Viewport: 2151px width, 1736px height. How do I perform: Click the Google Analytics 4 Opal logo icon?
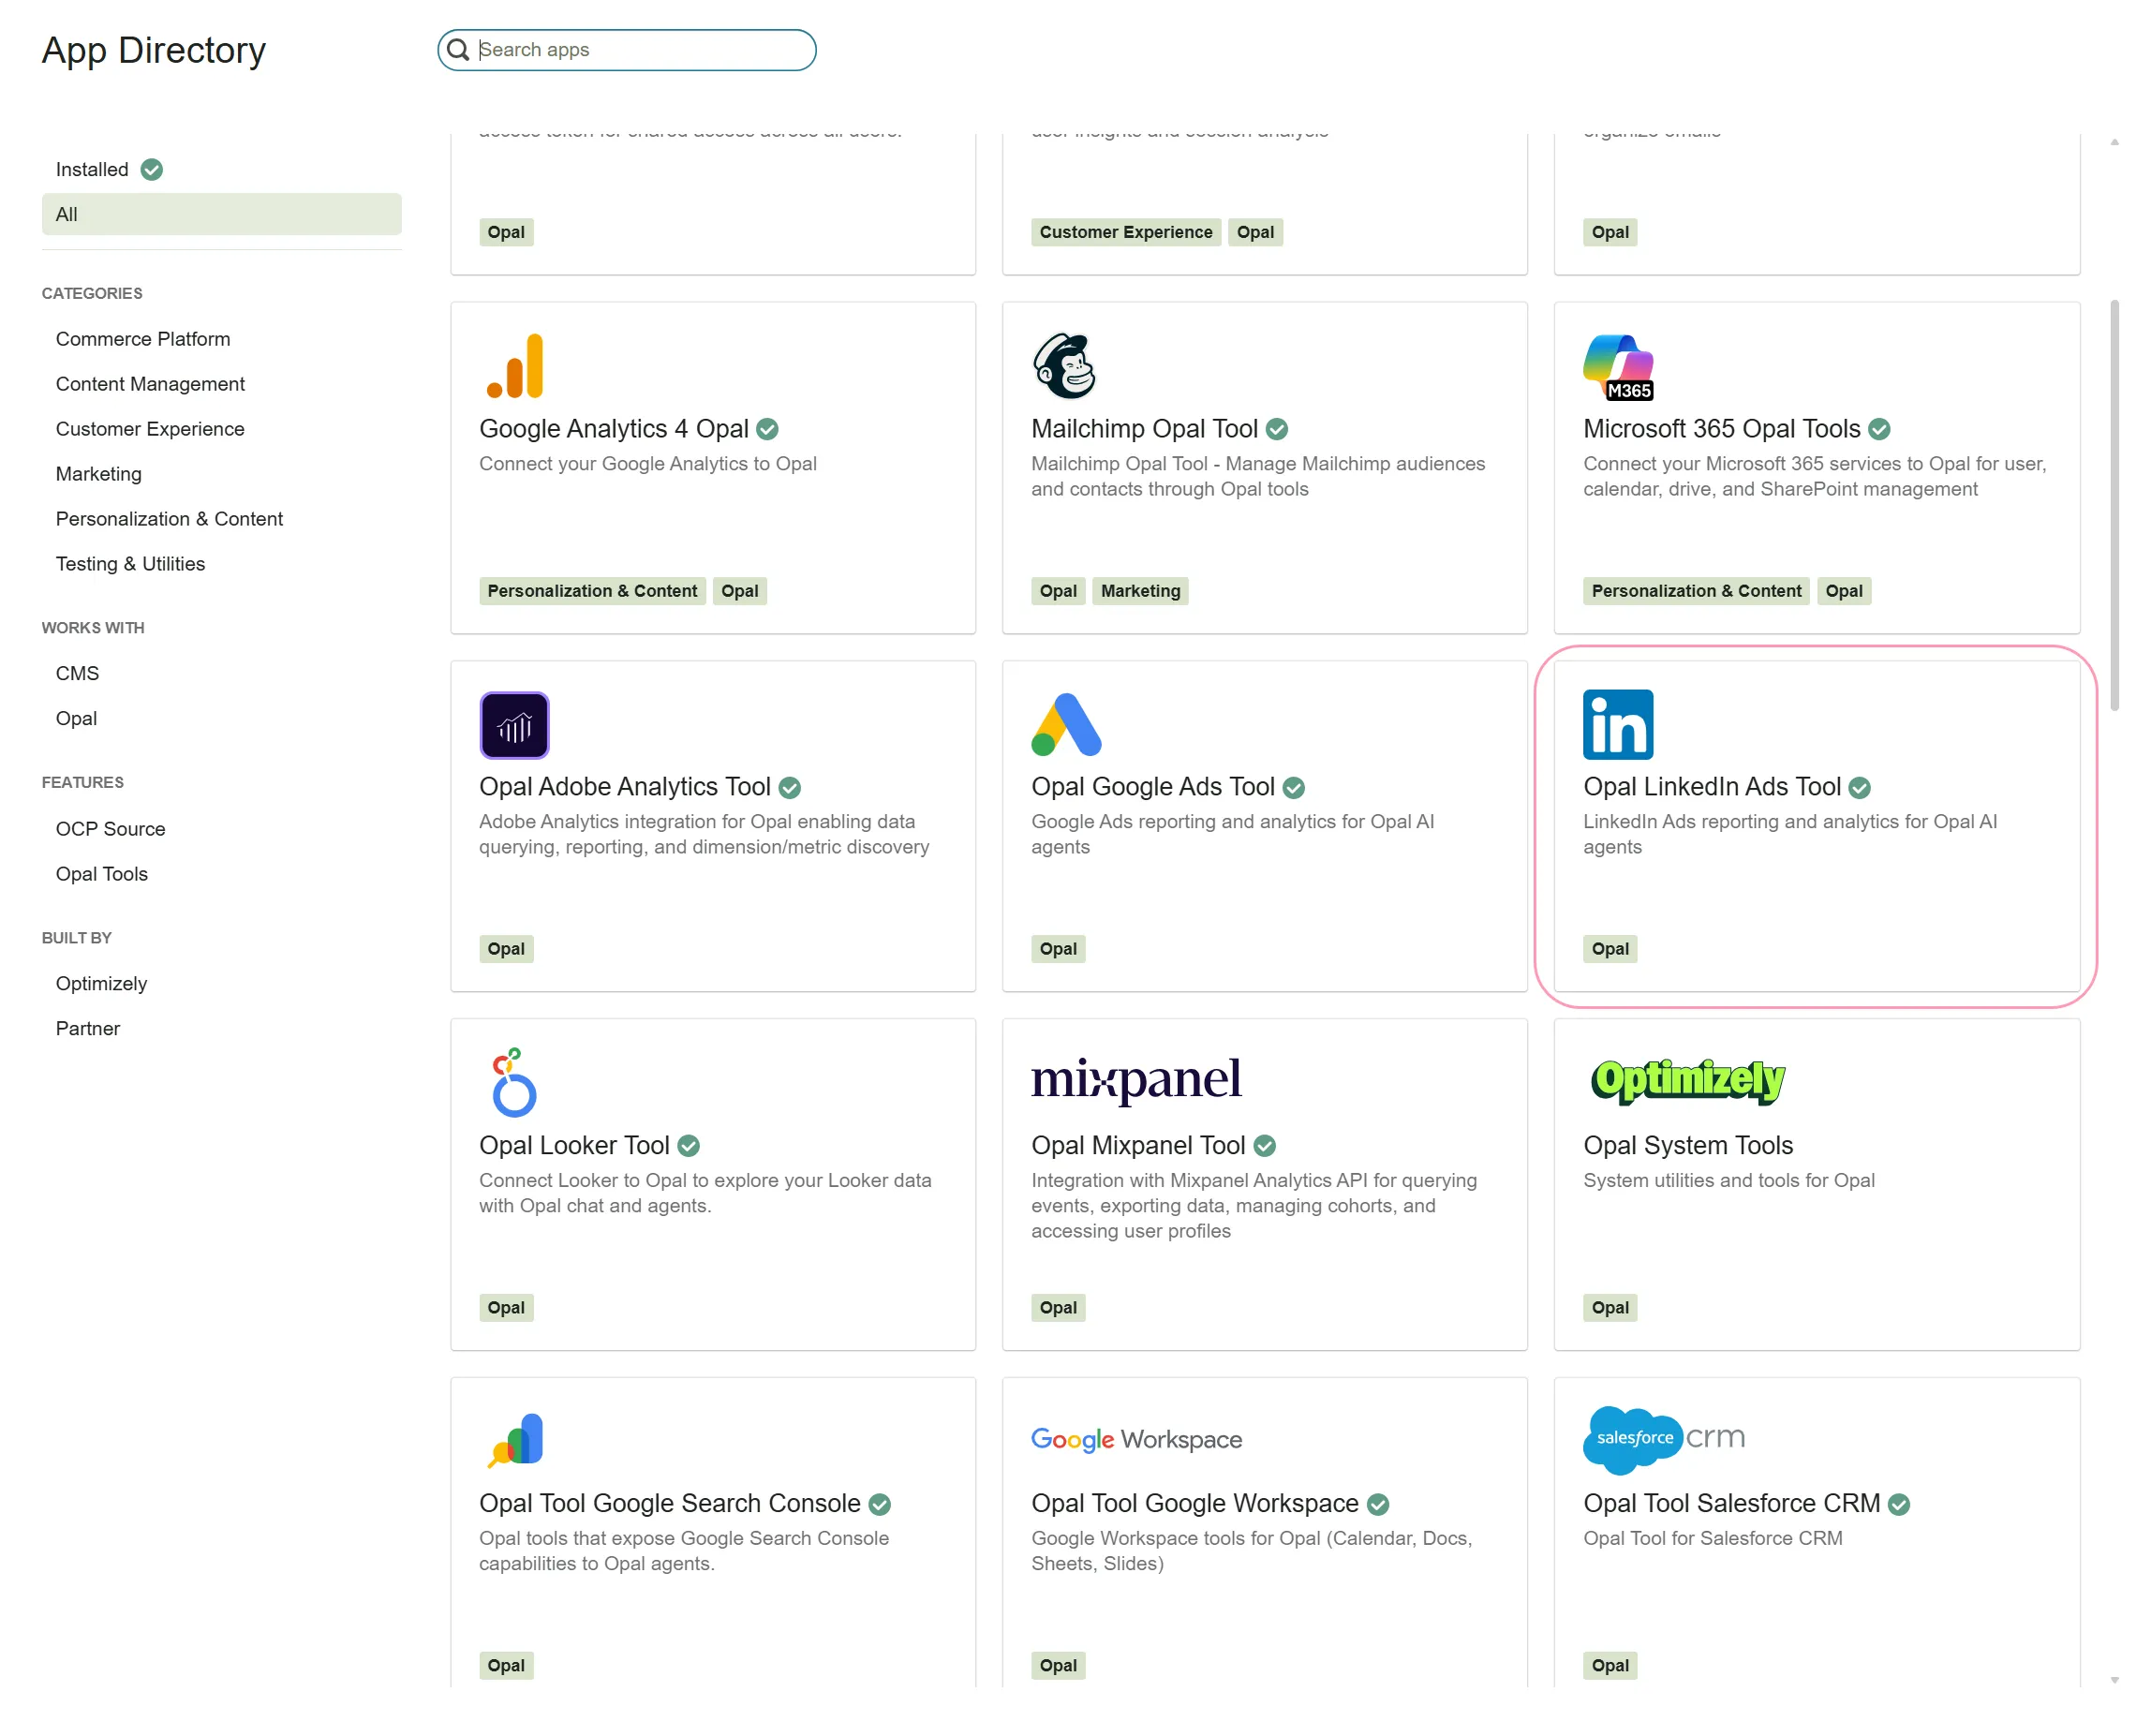(x=515, y=366)
